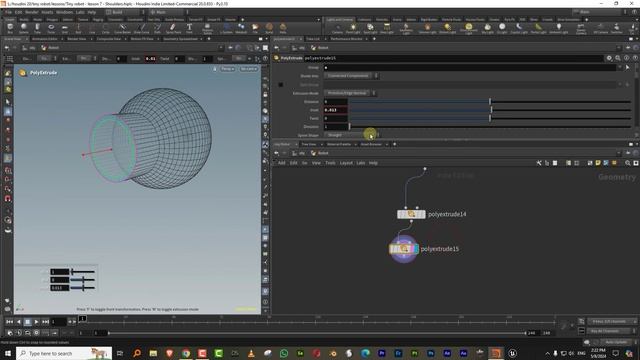Click the group selection arrow icon
Image resolution: width=640 pixels, height=360 pixels.
point(627,67)
